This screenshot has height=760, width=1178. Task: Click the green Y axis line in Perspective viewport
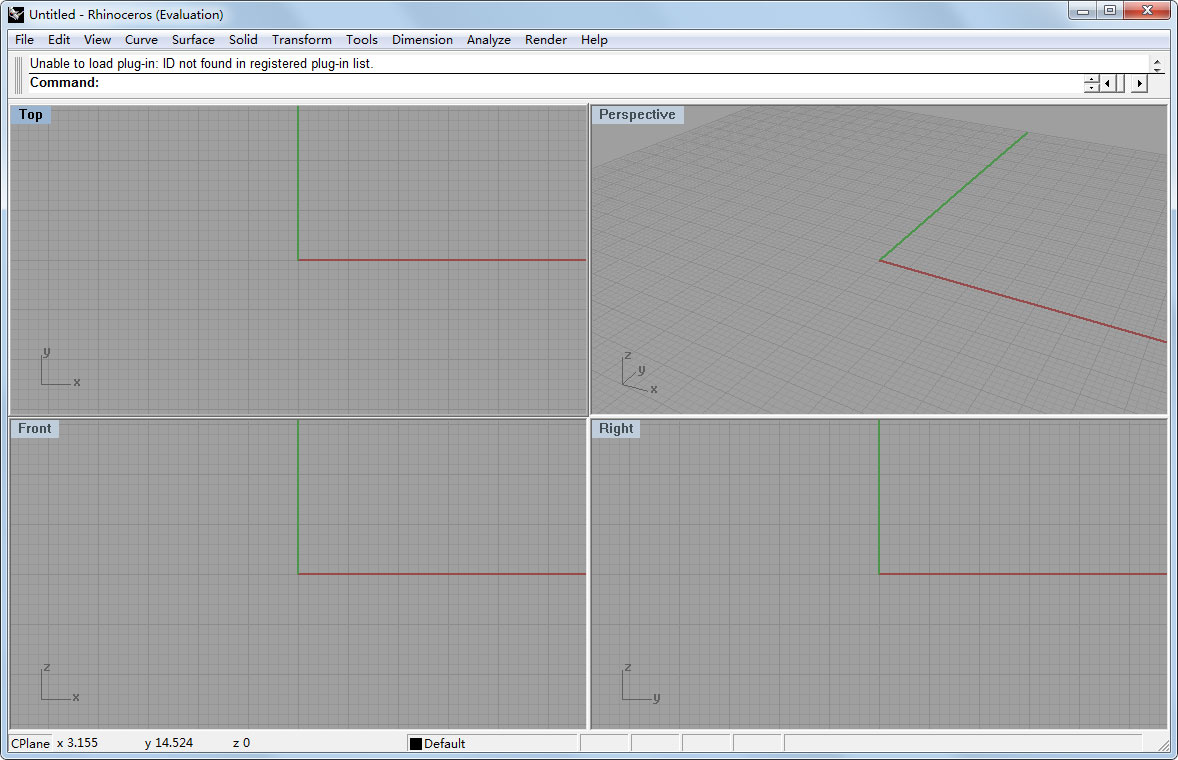click(x=953, y=197)
